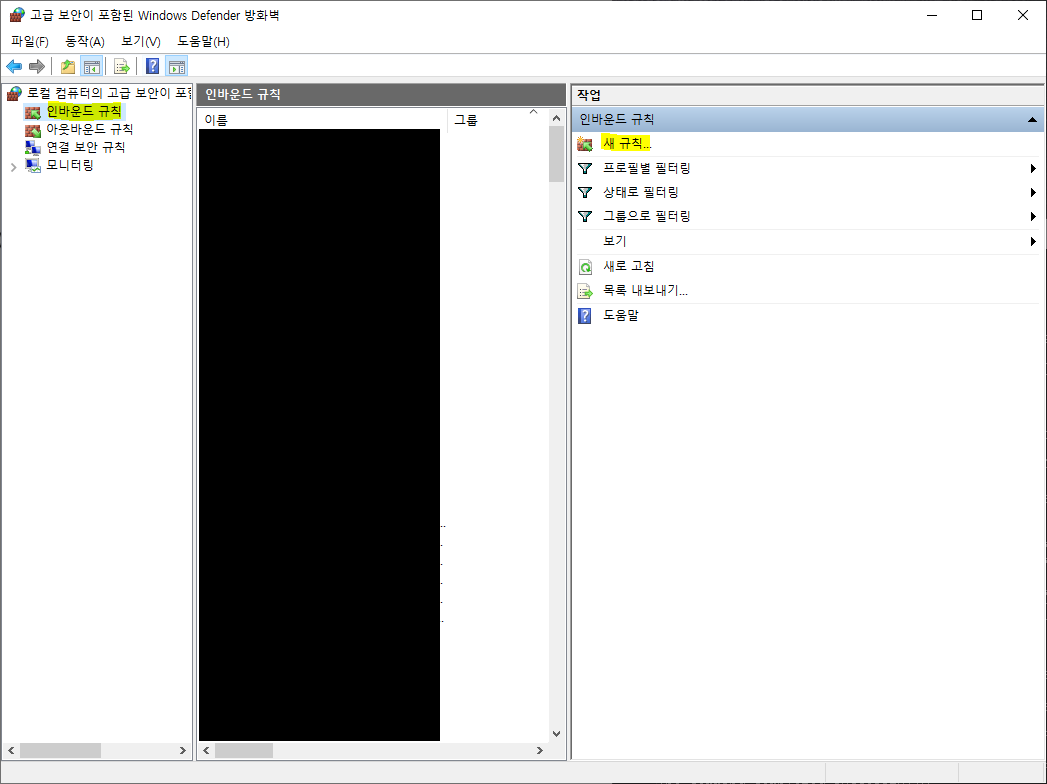Click the rule list scroll left arrow
1047x784 pixels.
tap(206, 751)
